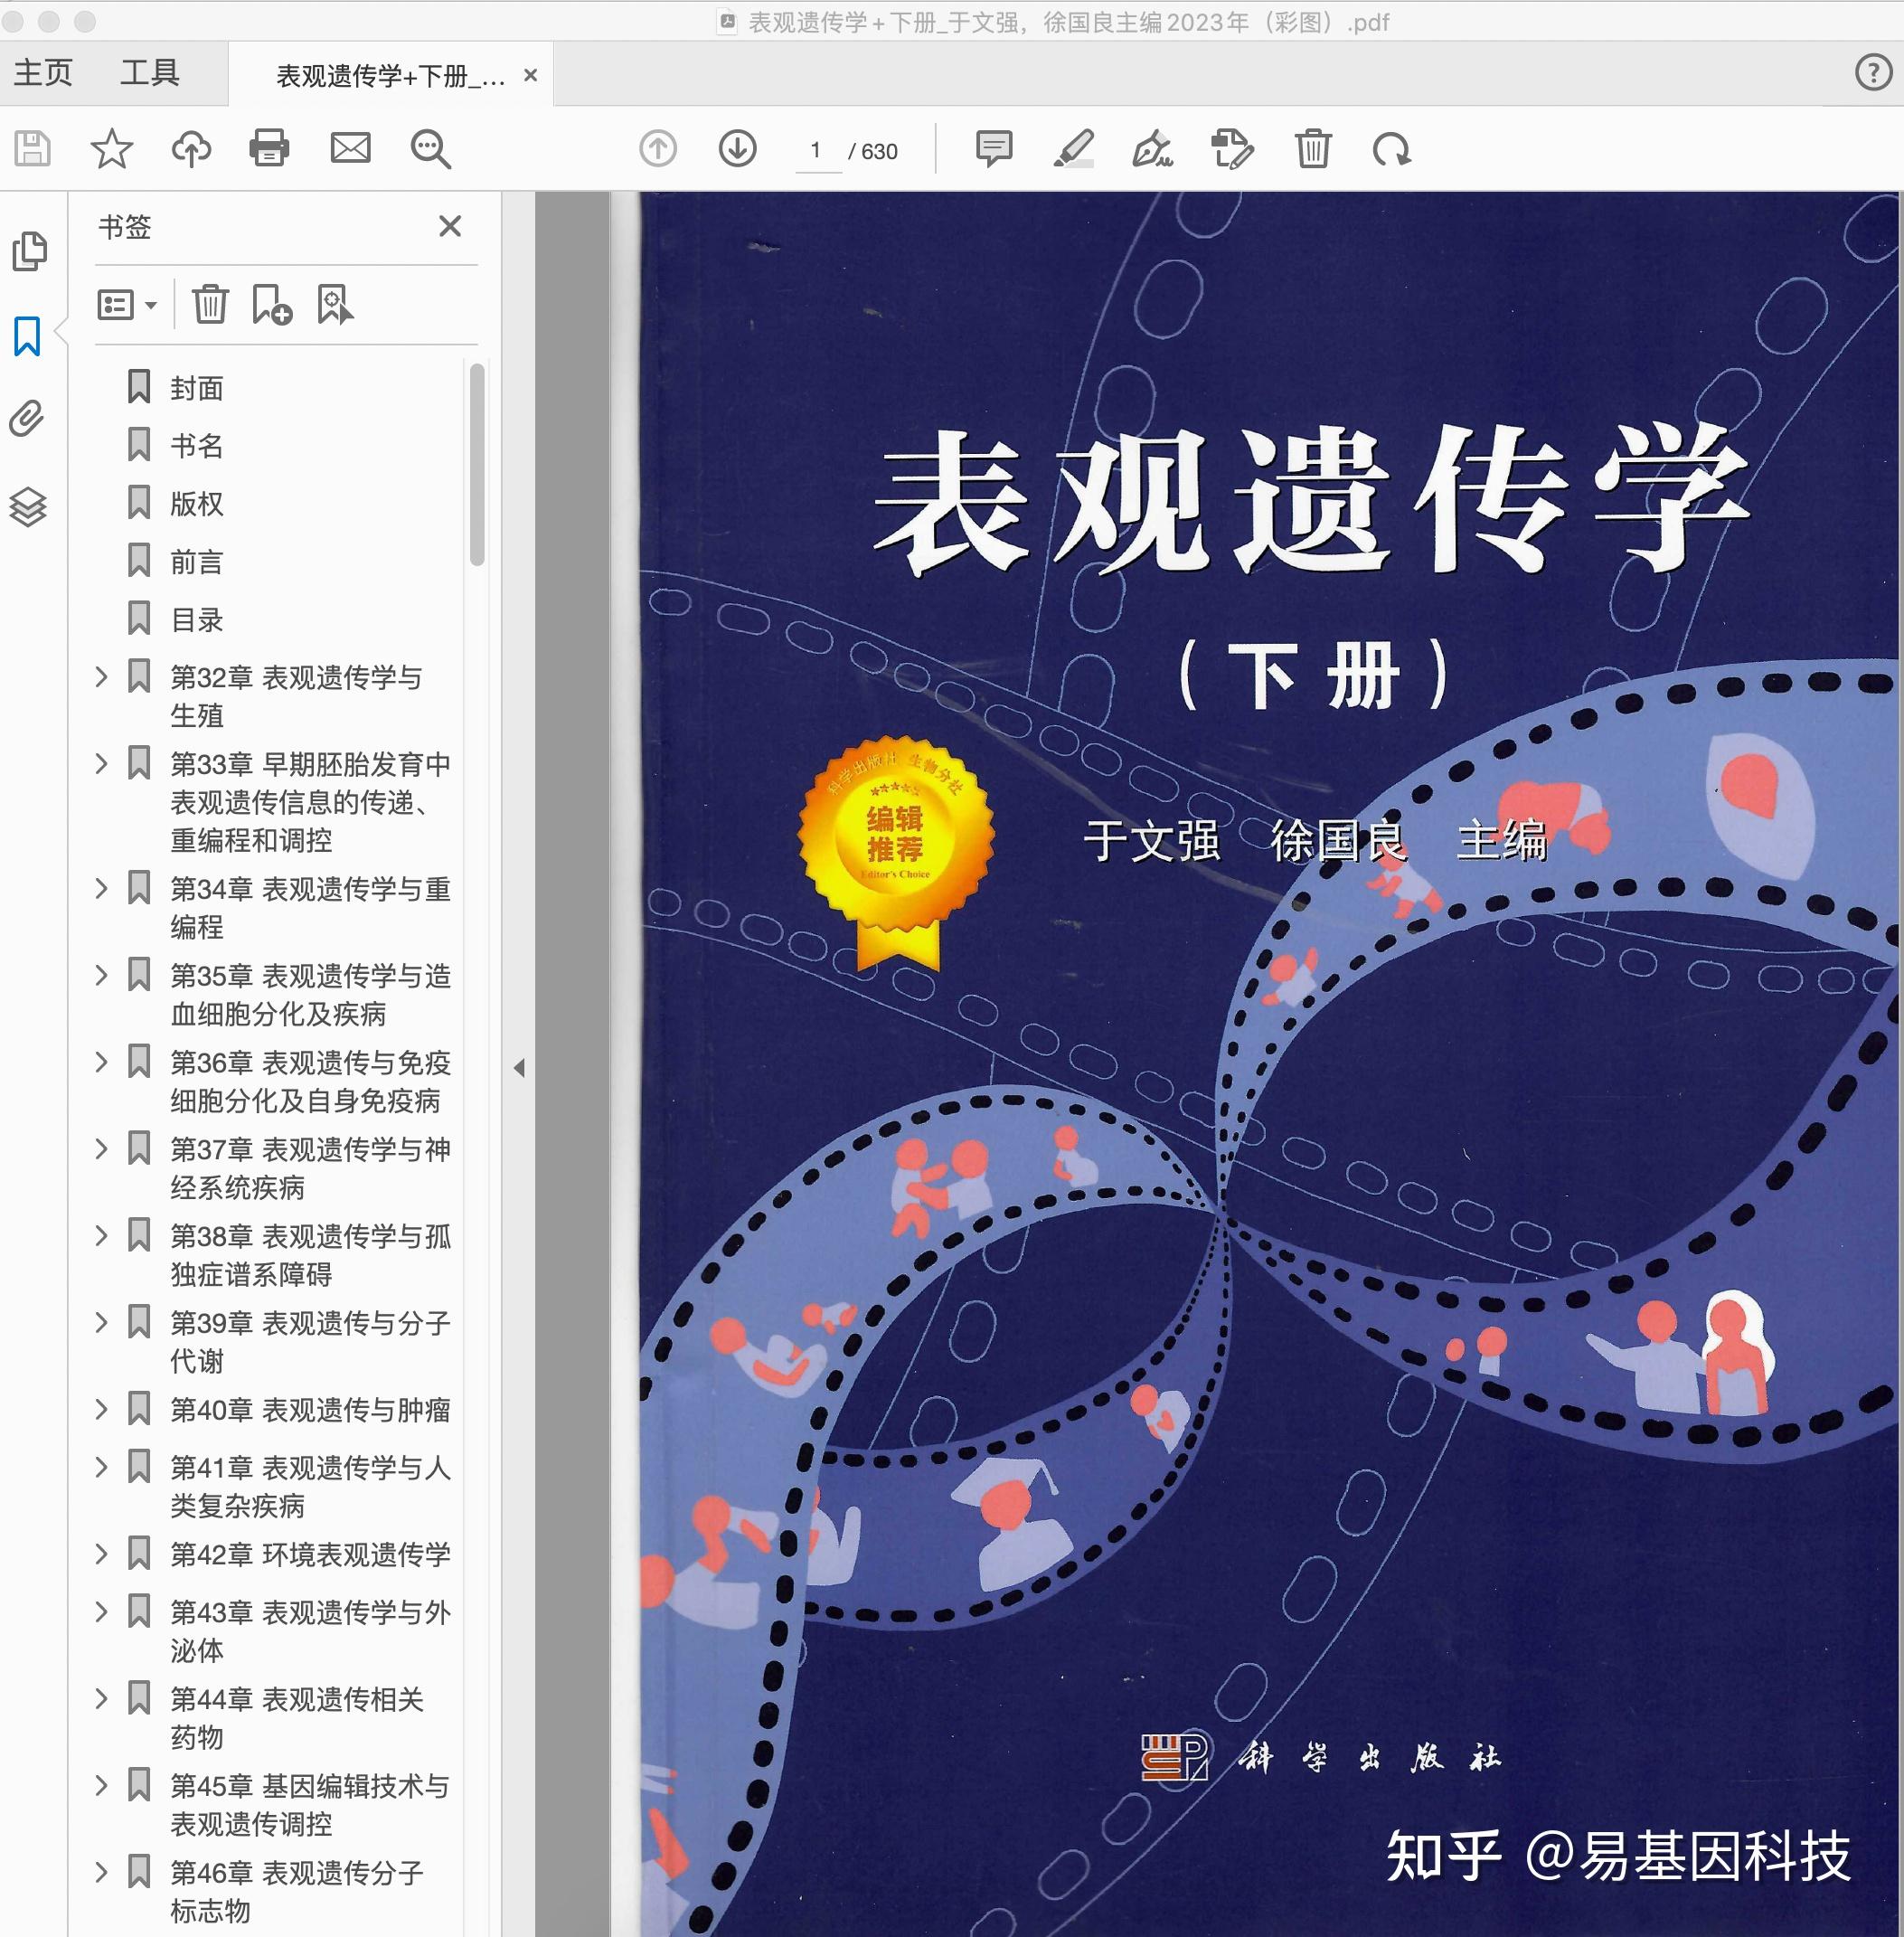Select the highlighter pen tool

point(1073,149)
